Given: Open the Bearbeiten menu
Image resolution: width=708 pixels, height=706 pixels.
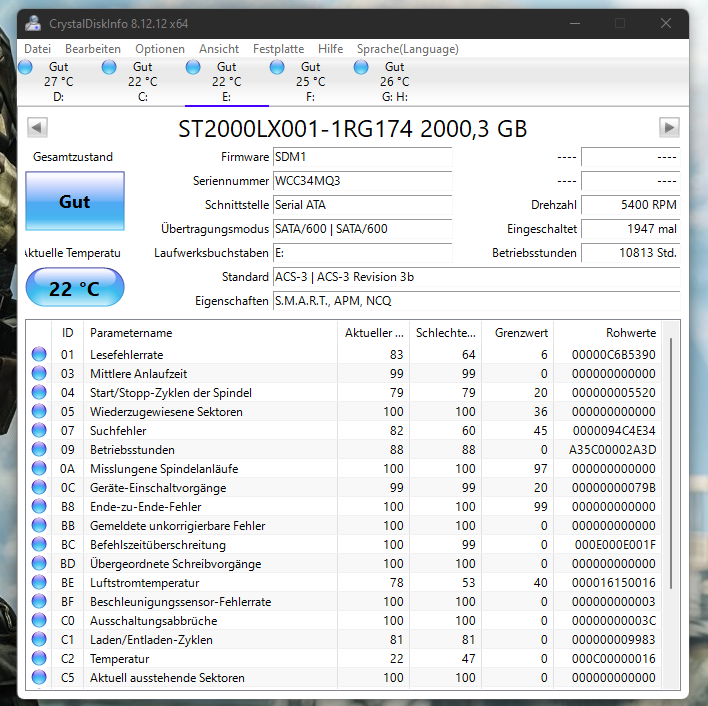Looking at the screenshot, I should (93, 49).
